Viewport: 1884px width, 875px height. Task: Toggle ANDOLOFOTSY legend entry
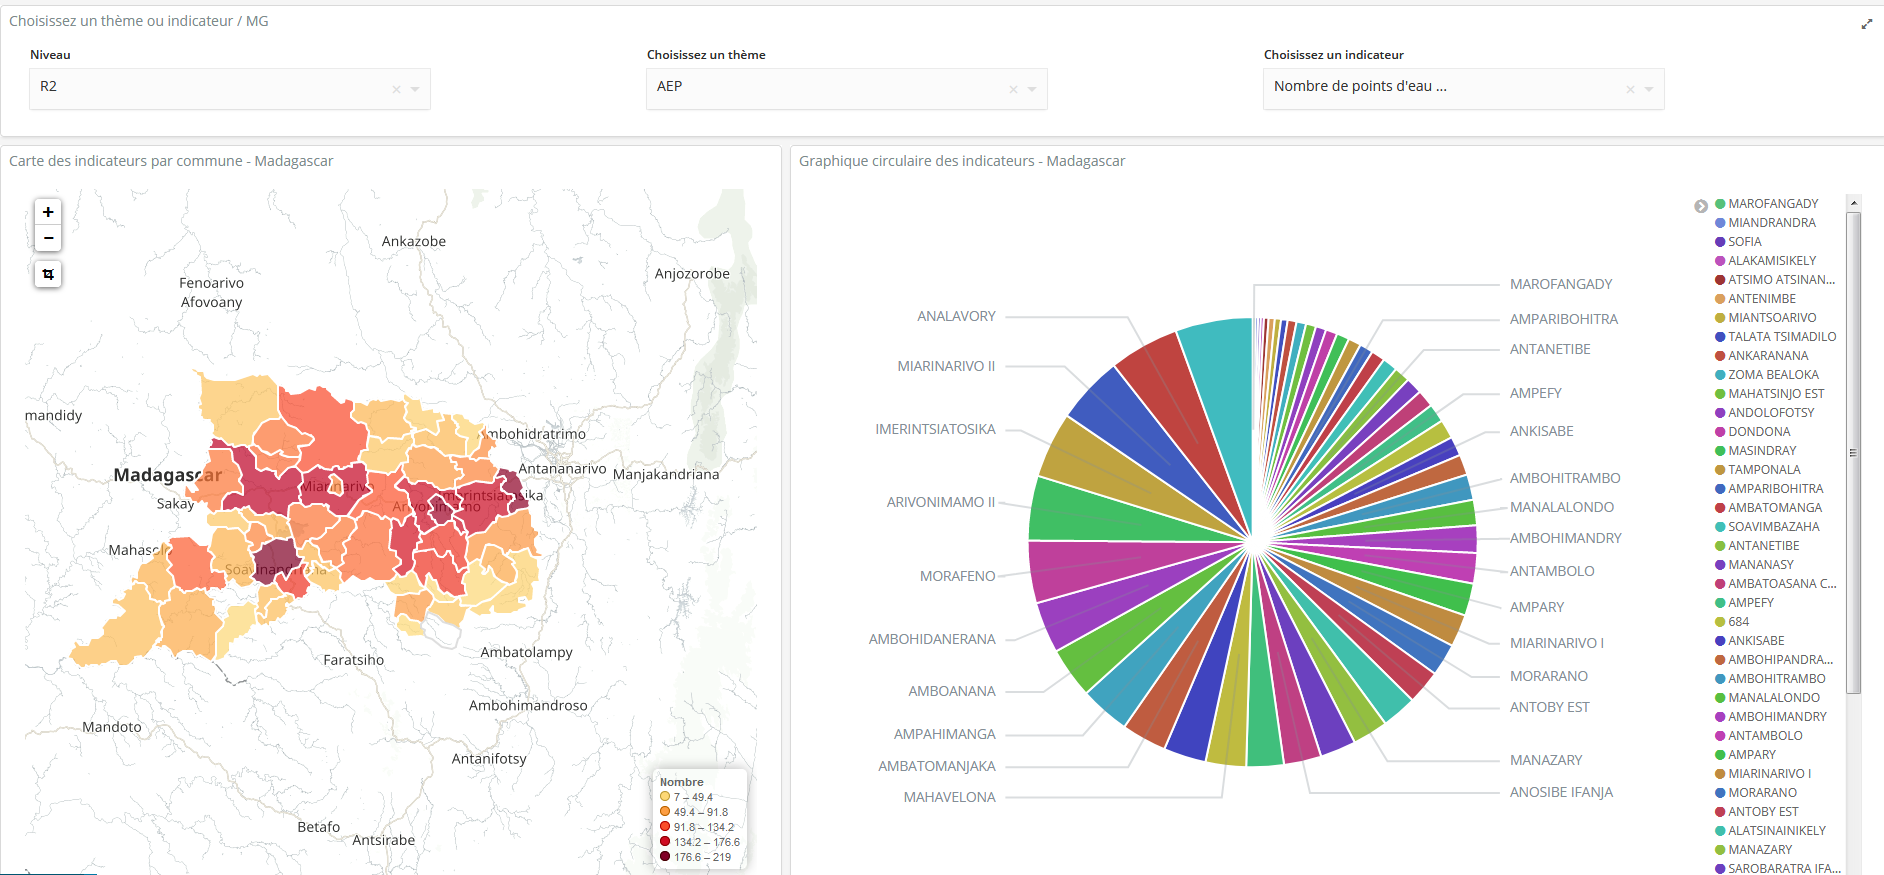(x=1764, y=413)
